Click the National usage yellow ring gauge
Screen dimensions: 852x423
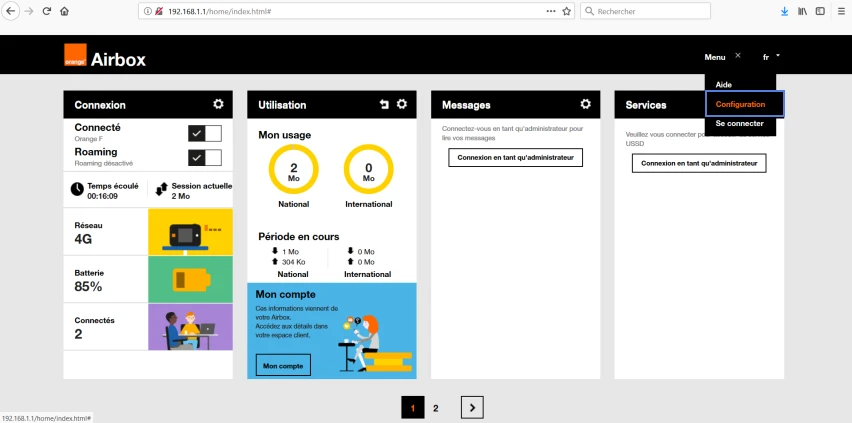click(x=293, y=169)
